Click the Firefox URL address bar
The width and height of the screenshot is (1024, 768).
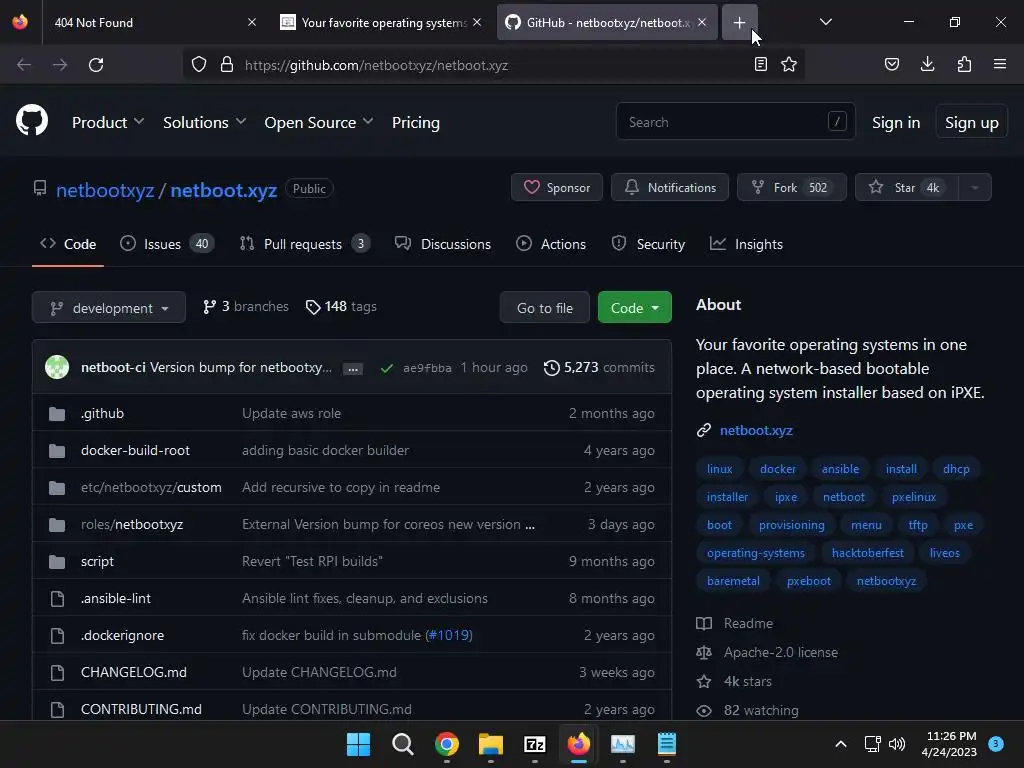tap(494, 65)
